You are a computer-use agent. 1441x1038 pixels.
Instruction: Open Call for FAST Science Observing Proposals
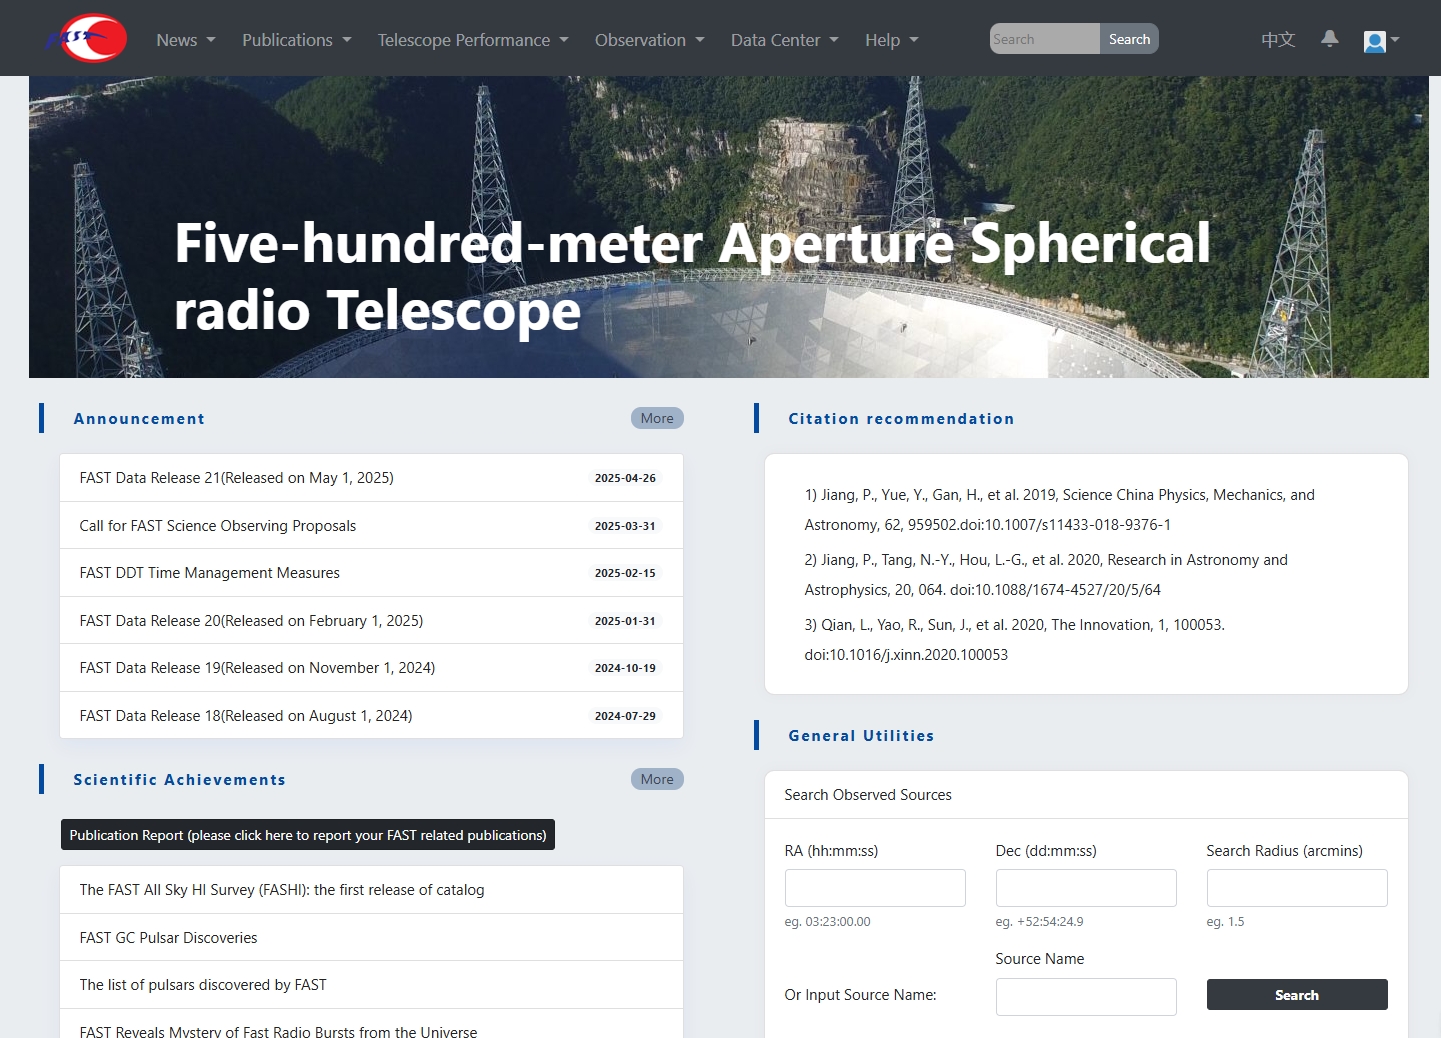coord(218,526)
